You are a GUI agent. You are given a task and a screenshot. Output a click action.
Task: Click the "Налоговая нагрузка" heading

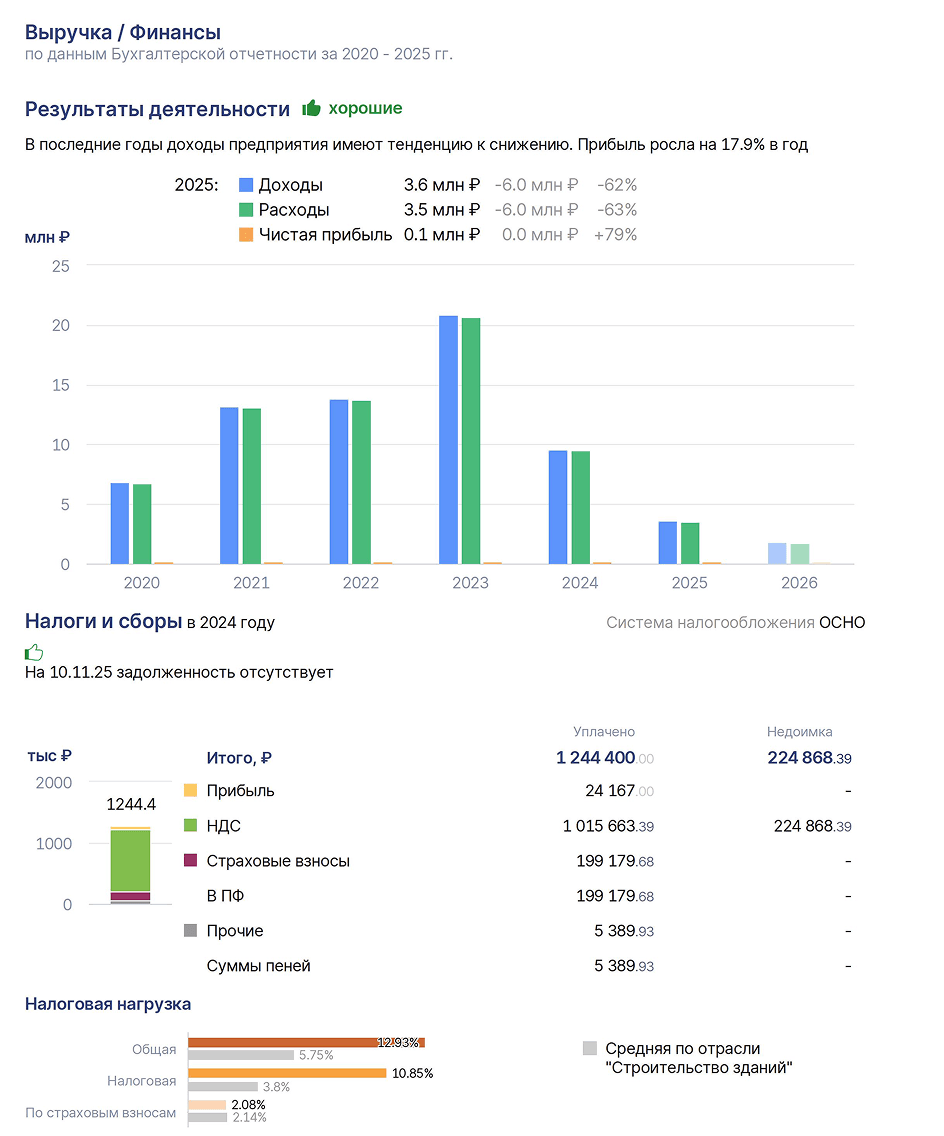tap(108, 1004)
